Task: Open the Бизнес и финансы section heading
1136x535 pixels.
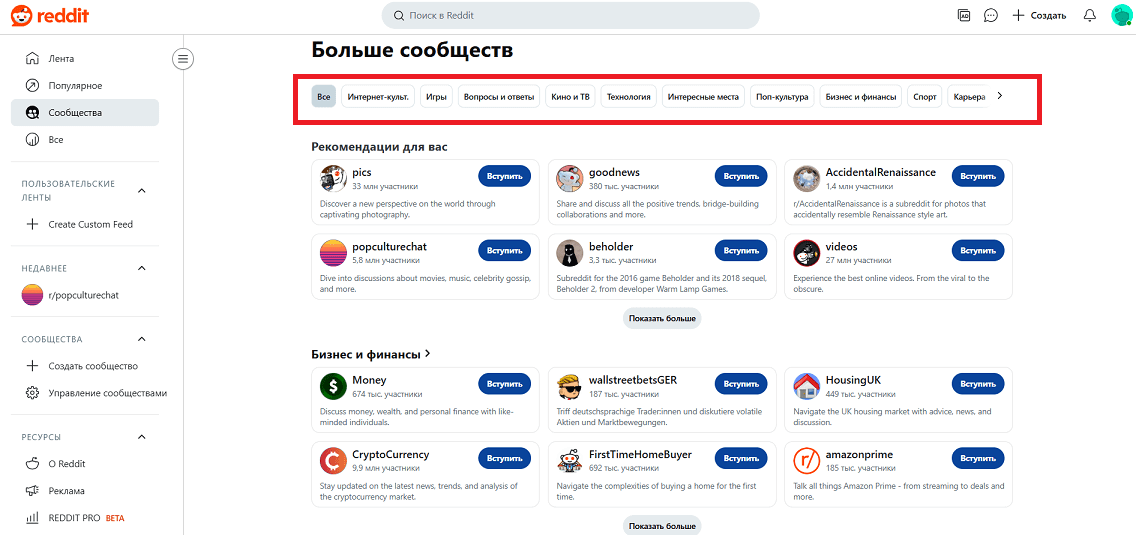Action: (x=371, y=354)
